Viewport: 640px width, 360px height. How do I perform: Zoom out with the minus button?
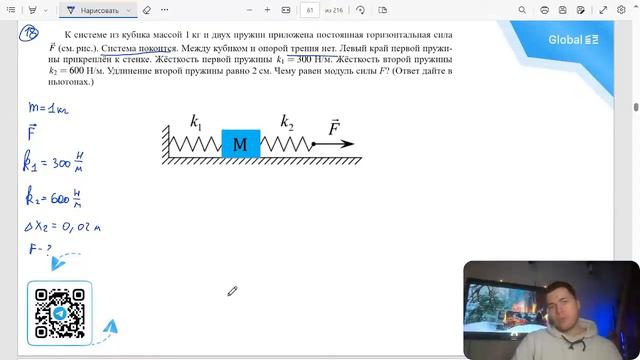(249, 10)
